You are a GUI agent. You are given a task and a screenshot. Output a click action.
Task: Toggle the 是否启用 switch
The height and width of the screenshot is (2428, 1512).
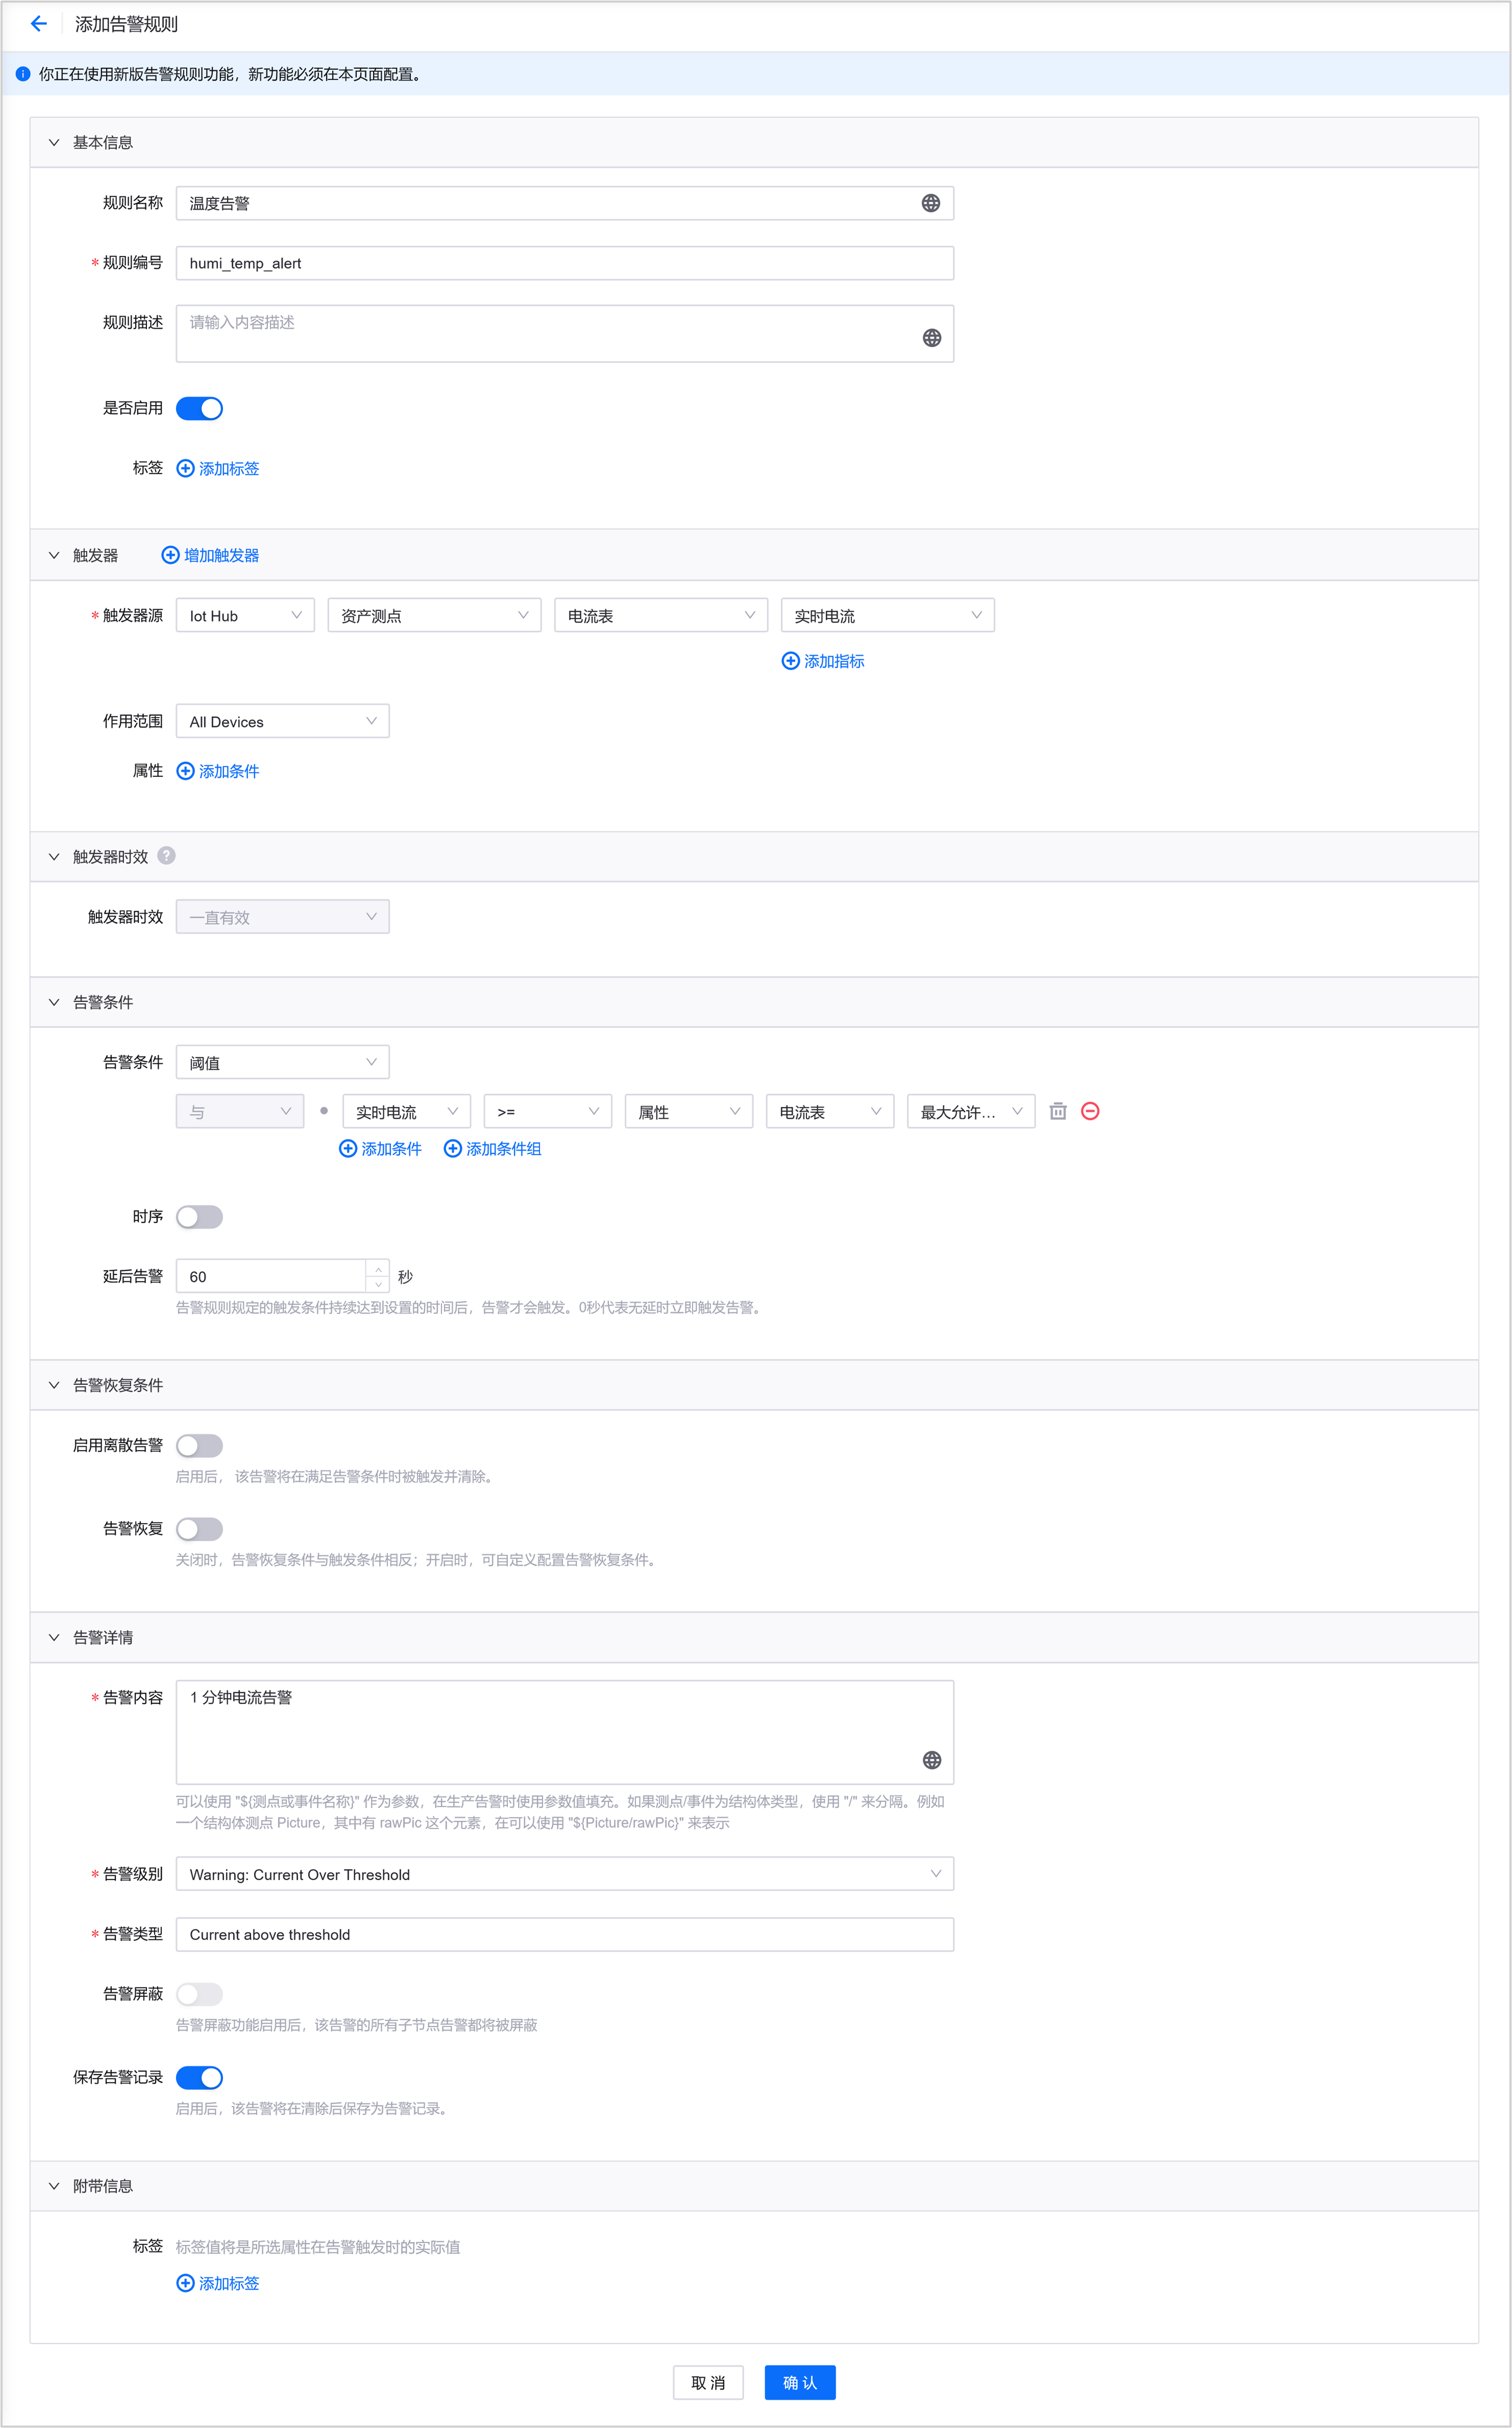pyautogui.click(x=199, y=408)
